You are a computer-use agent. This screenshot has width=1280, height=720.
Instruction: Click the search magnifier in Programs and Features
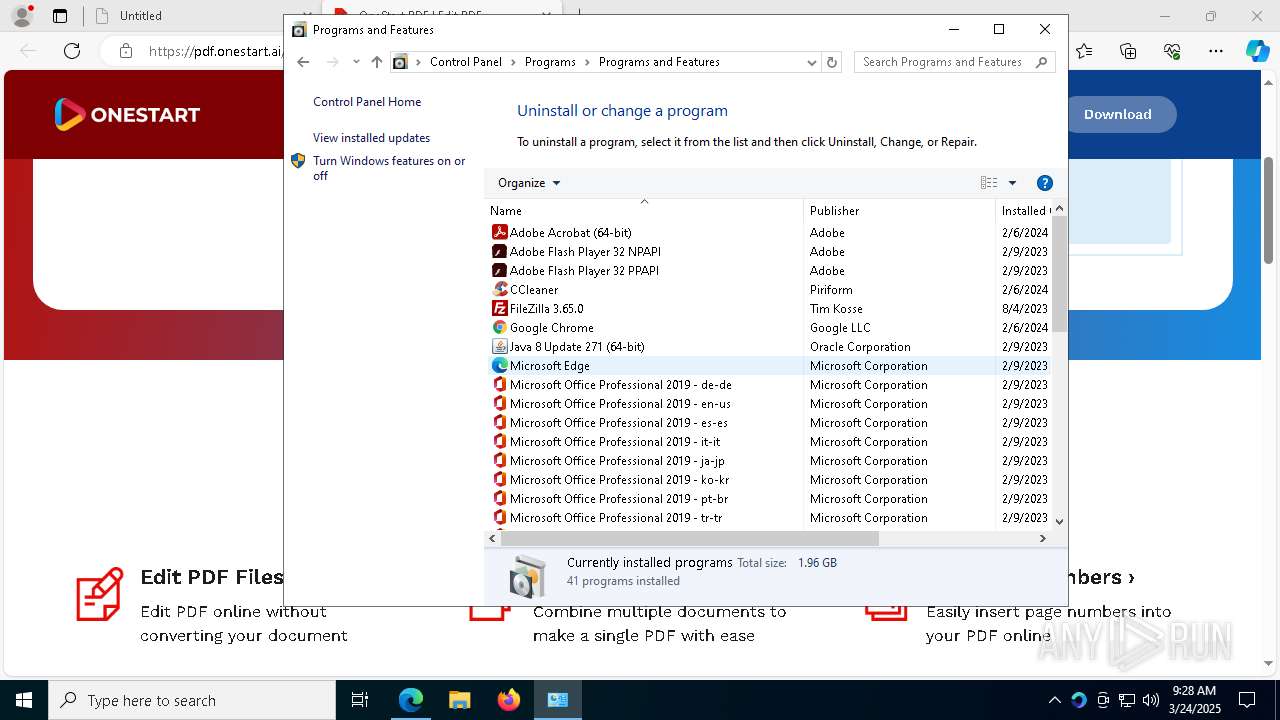coord(1041,62)
